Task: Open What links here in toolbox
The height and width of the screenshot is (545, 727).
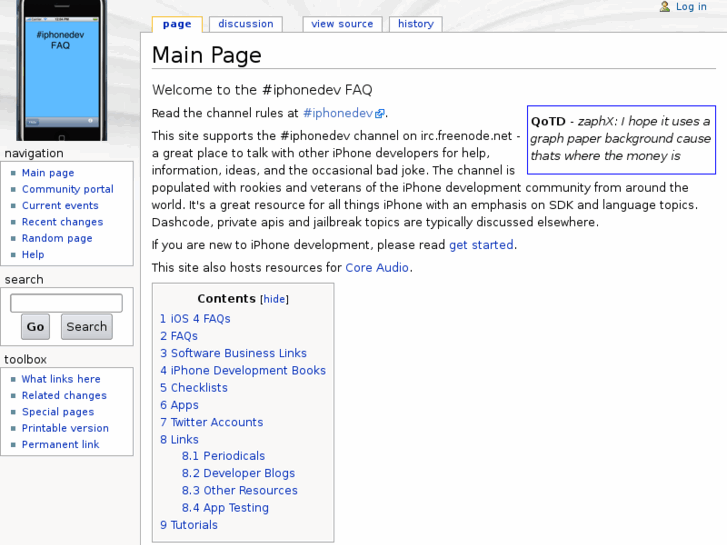Action: click(x=61, y=379)
